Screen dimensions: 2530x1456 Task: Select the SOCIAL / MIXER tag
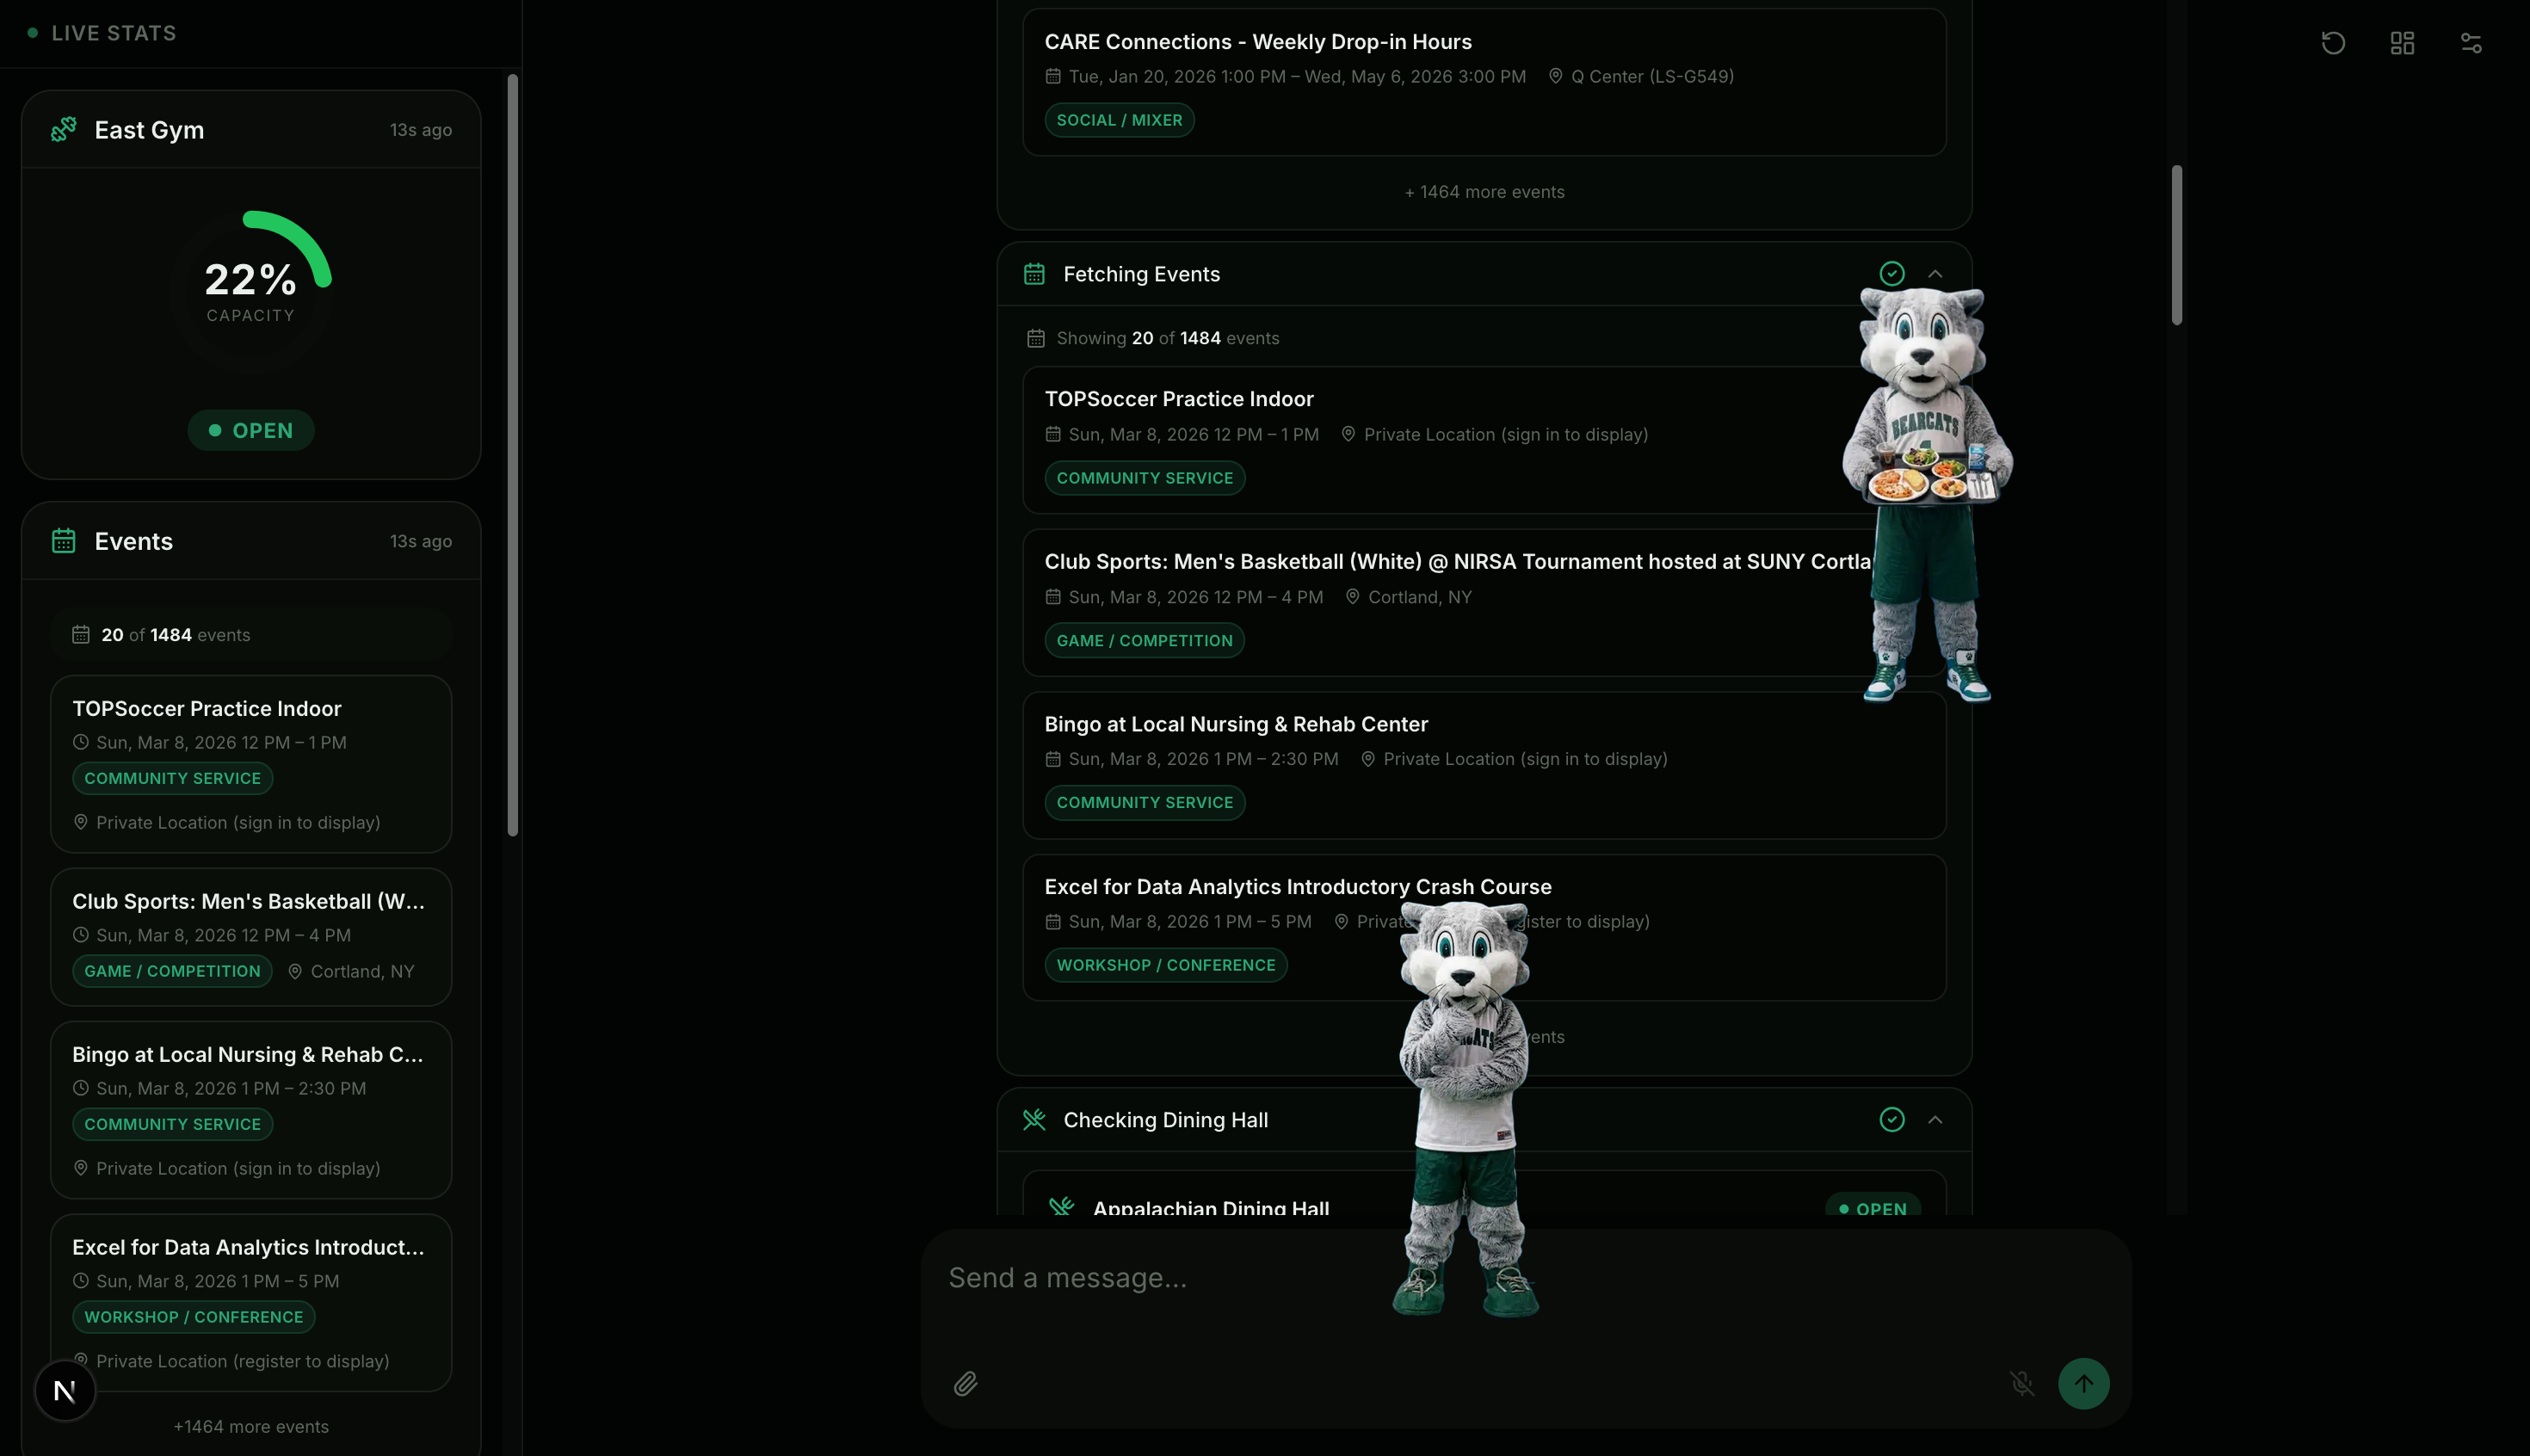[x=1119, y=120]
